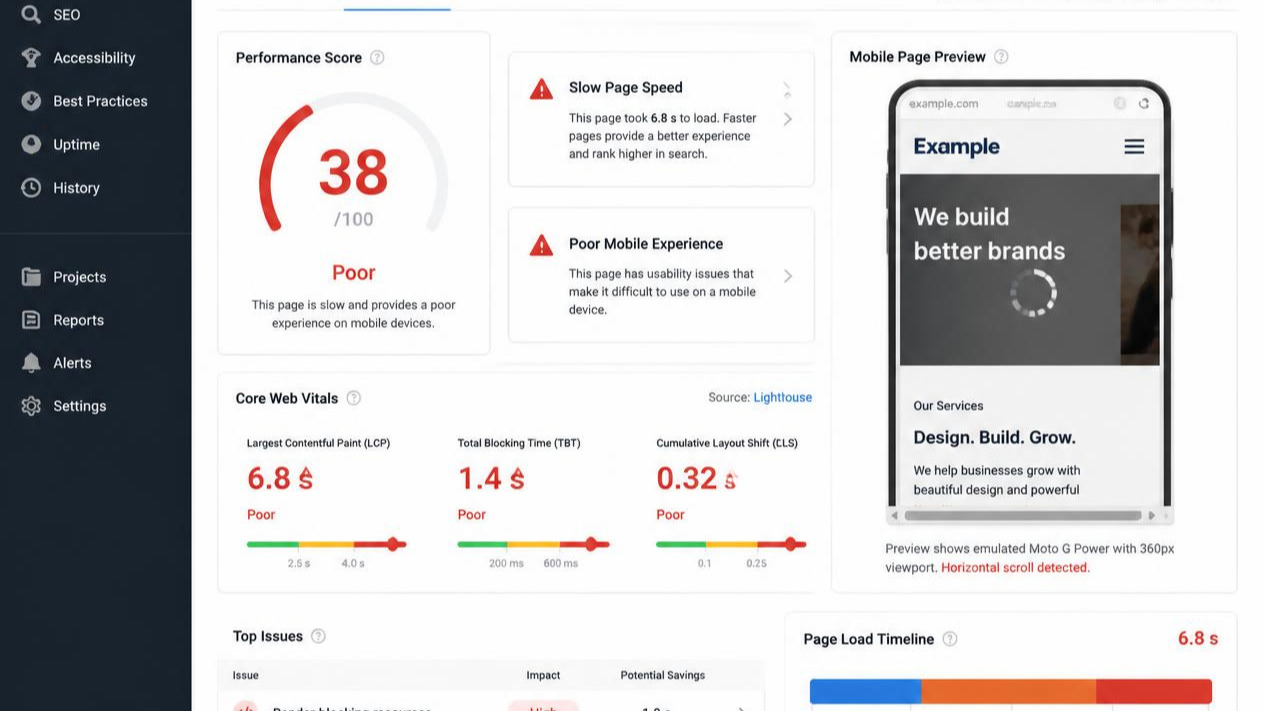Follow the Lighthouse source link
This screenshot has width=1264, height=711.
[783, 397]
